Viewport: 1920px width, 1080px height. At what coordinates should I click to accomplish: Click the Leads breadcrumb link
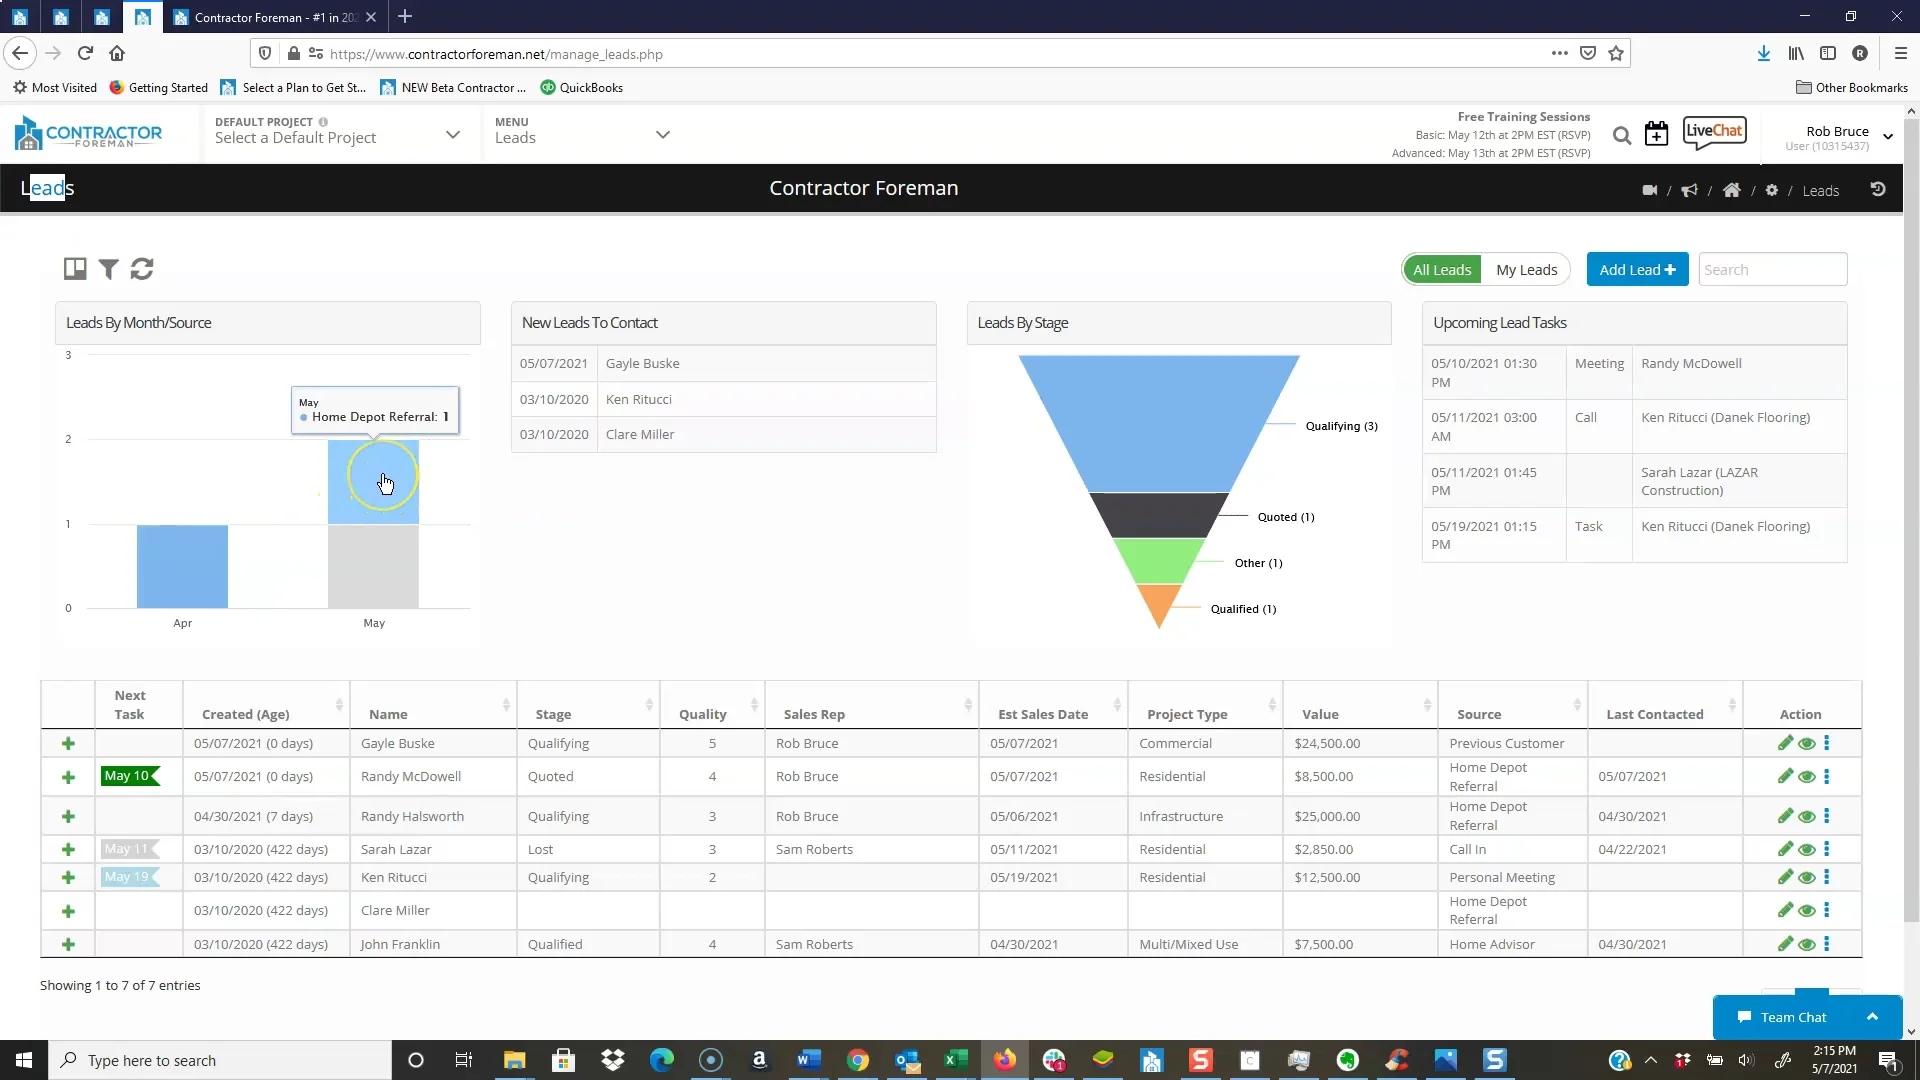tap(1820, 191)
